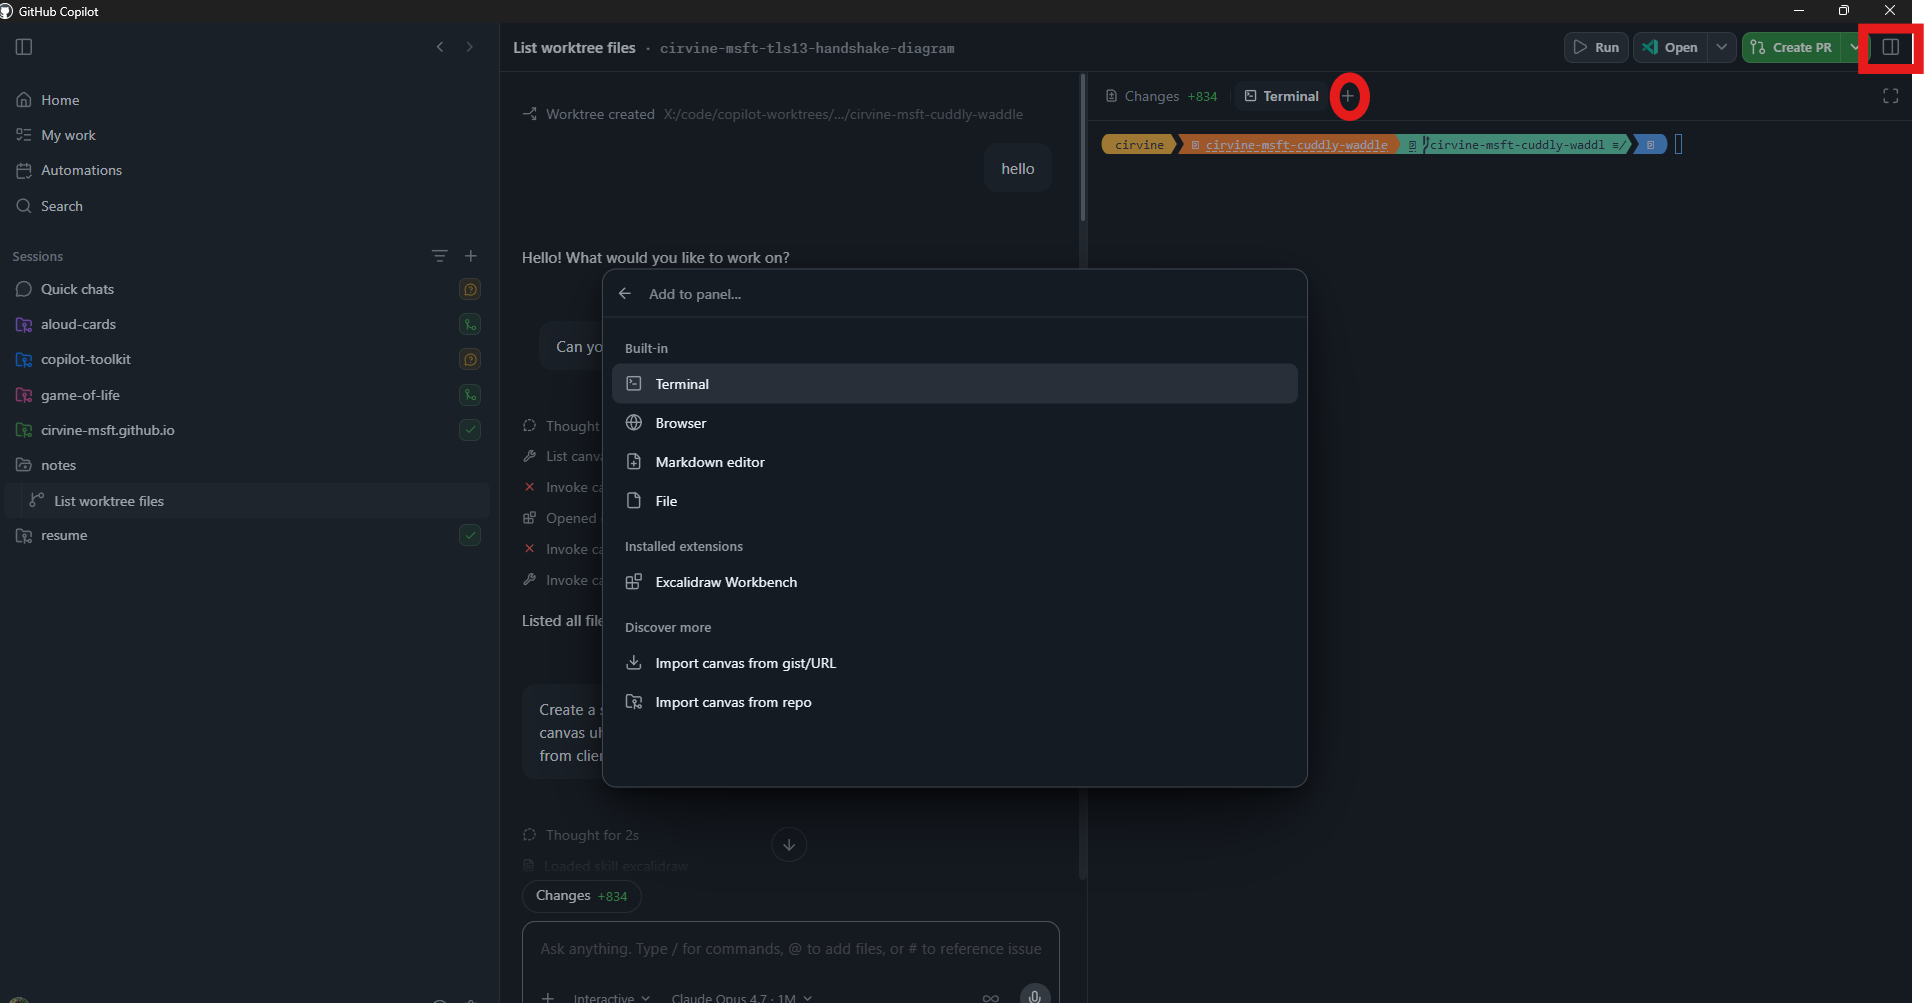Click aloud-cards merge status badge
The width and height of the screenshot is (1925, 1003).
(x=470, y=324)
